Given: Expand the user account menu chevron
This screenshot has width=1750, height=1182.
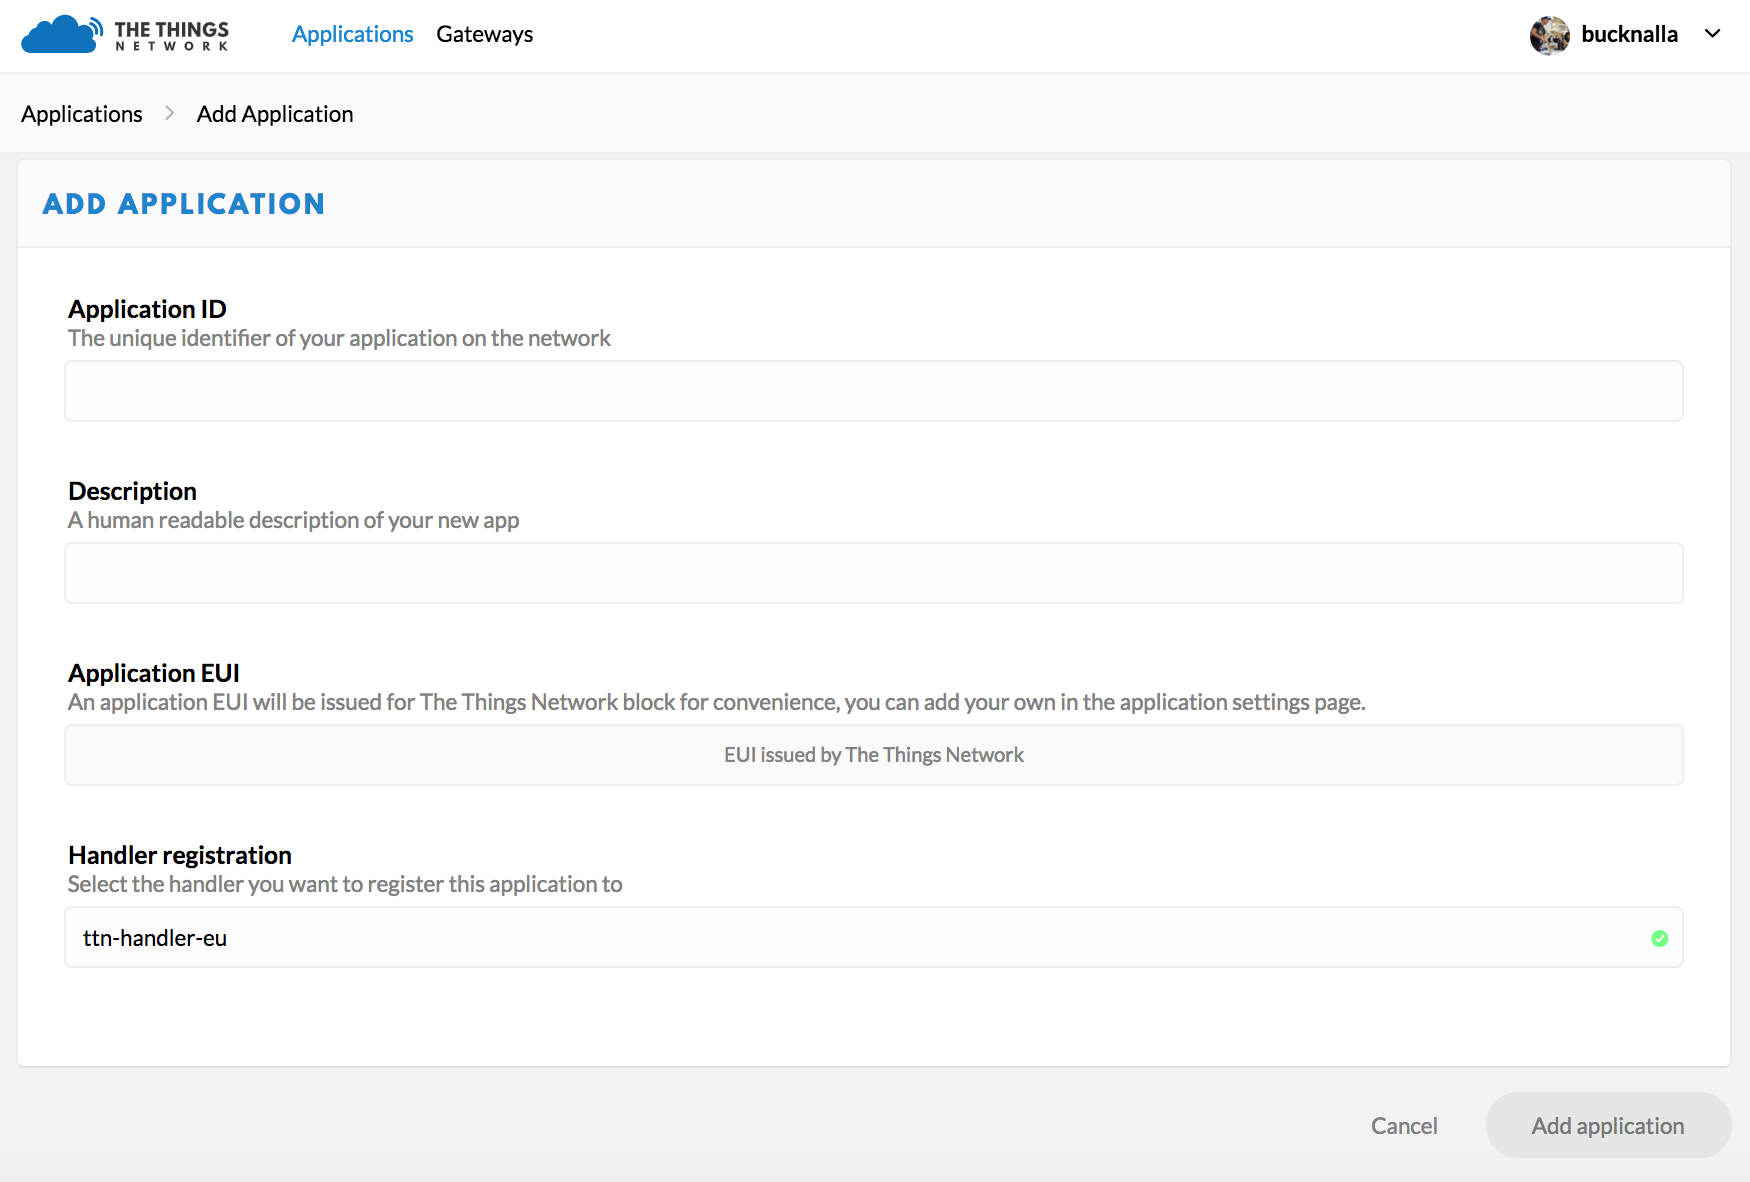Looking at the screenshot, I should (1712, 34).
